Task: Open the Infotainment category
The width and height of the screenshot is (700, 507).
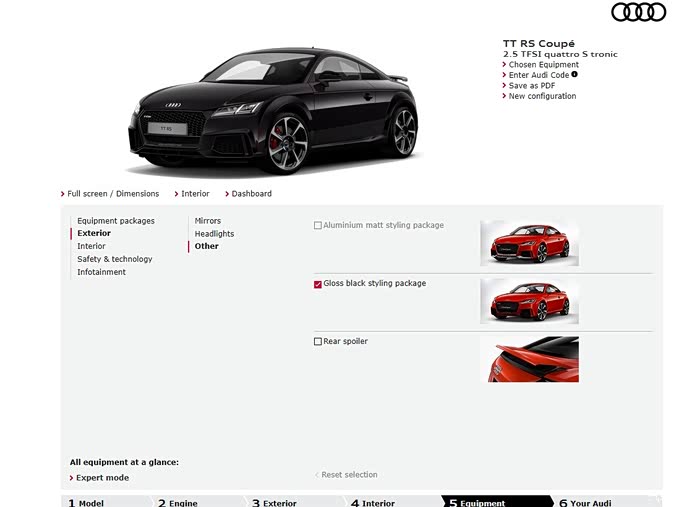Action: (x=101, y=272)
